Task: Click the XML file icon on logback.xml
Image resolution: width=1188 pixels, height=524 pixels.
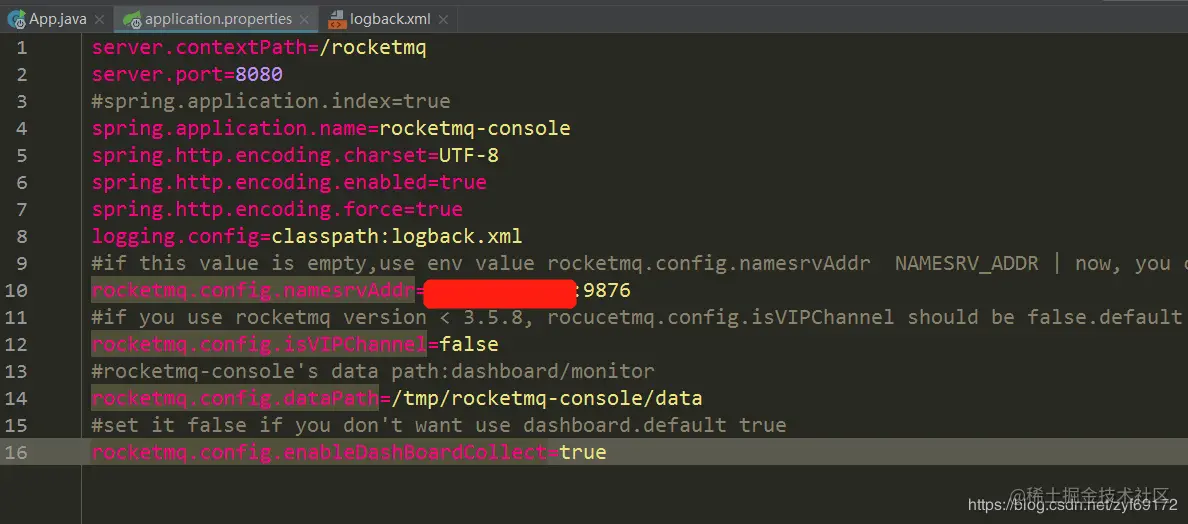Action: [x=337, y=19]
